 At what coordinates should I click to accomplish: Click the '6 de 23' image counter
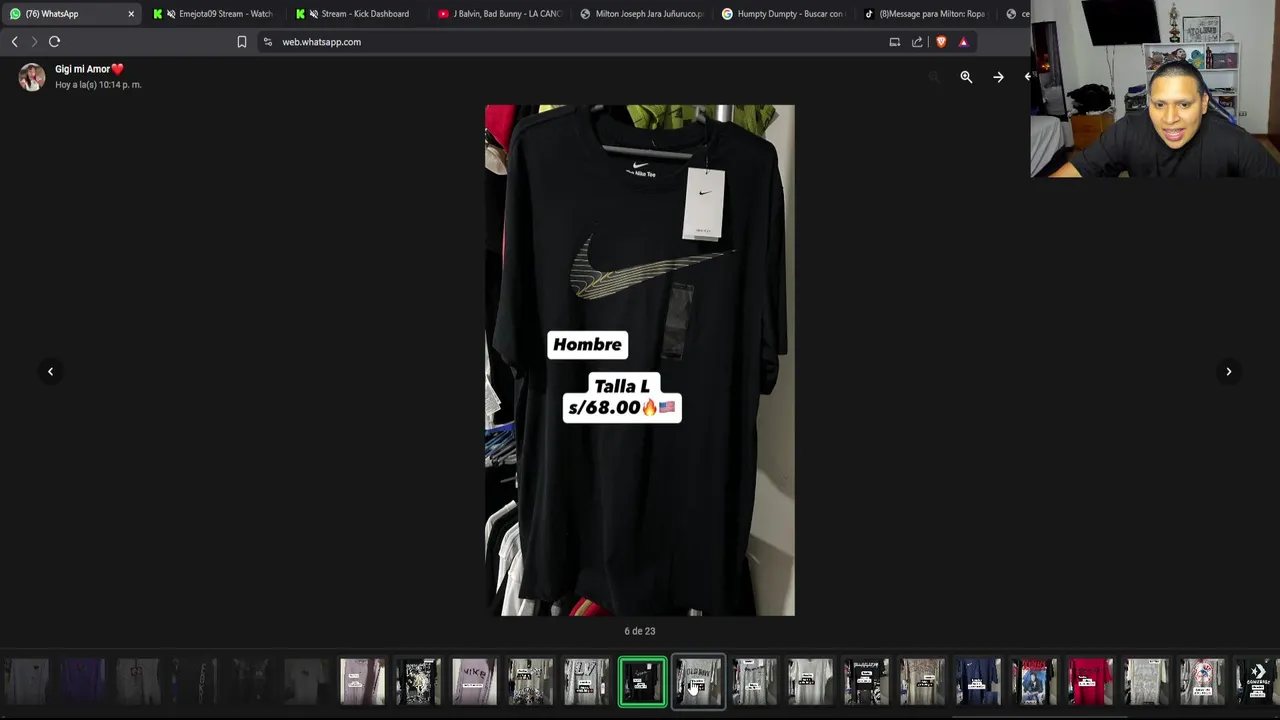(640, 631)
